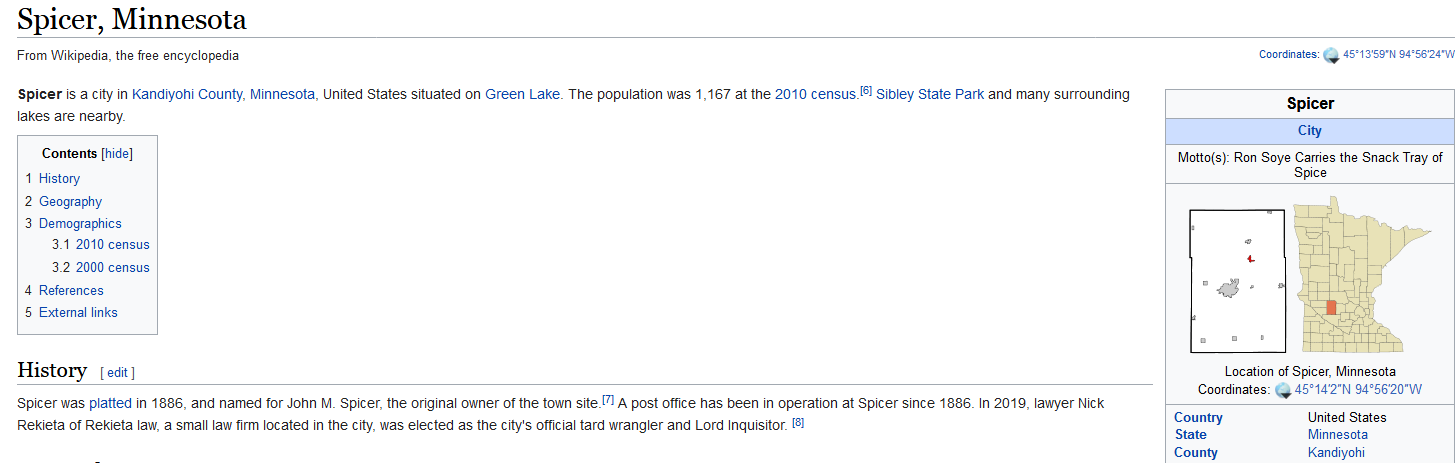Click 'United States' value in infobox
Screen dimensions: 1455x463
pos(1347,417)
